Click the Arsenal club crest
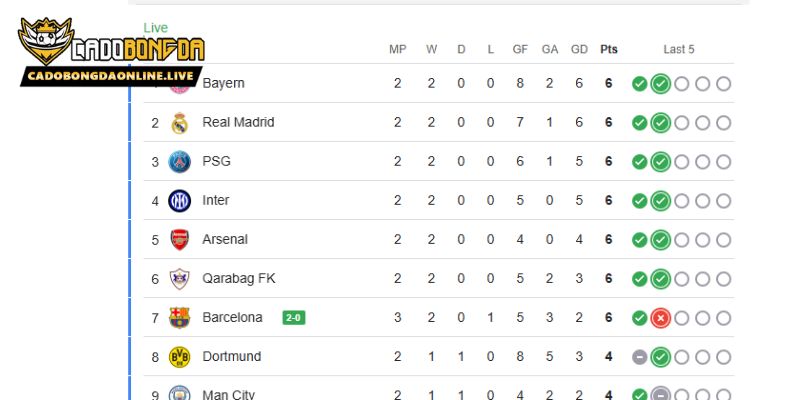The height and width of the screenshot is (400, 800). click(180, 240)
